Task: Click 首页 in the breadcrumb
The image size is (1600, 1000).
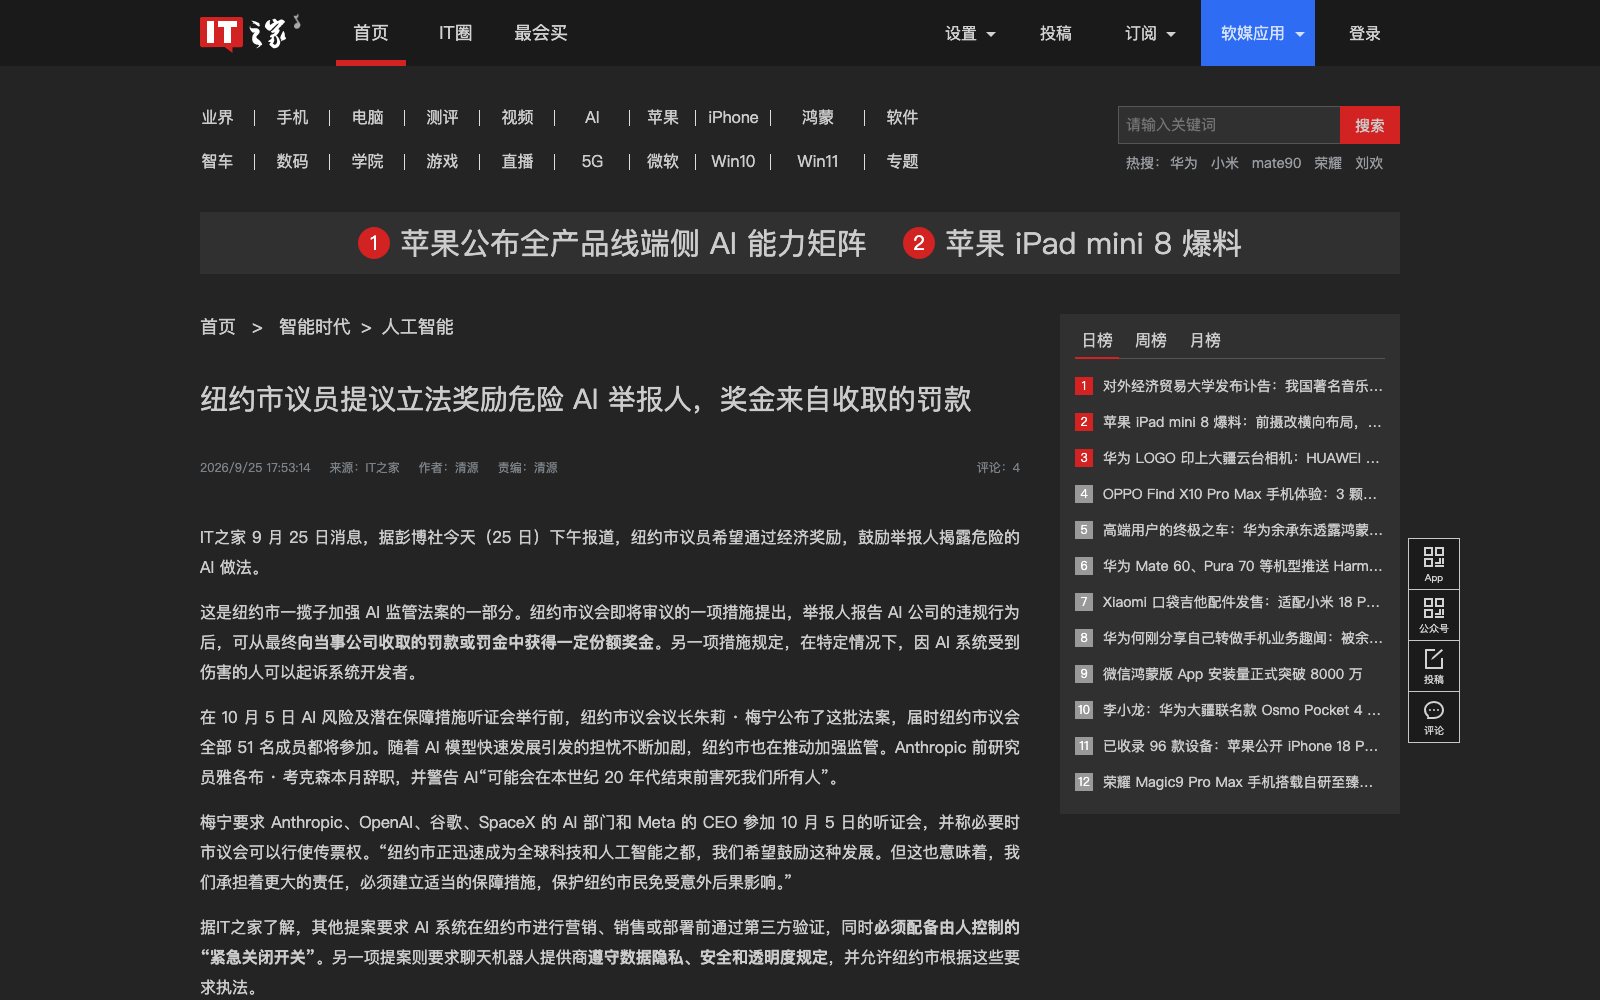Action: click(x=218, y=327)
